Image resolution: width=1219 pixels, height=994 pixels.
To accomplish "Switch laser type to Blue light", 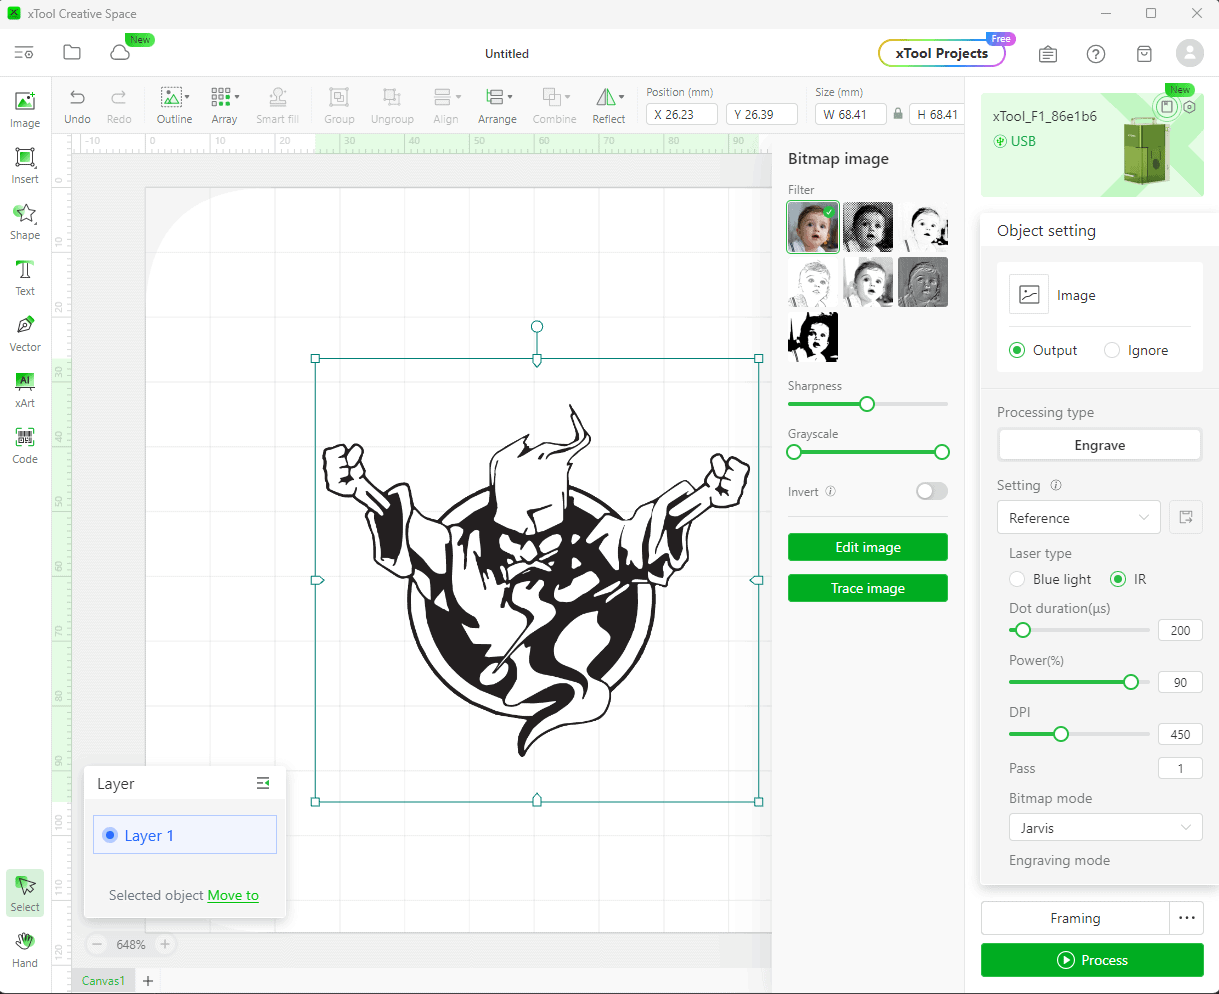I will point(1016,579).
